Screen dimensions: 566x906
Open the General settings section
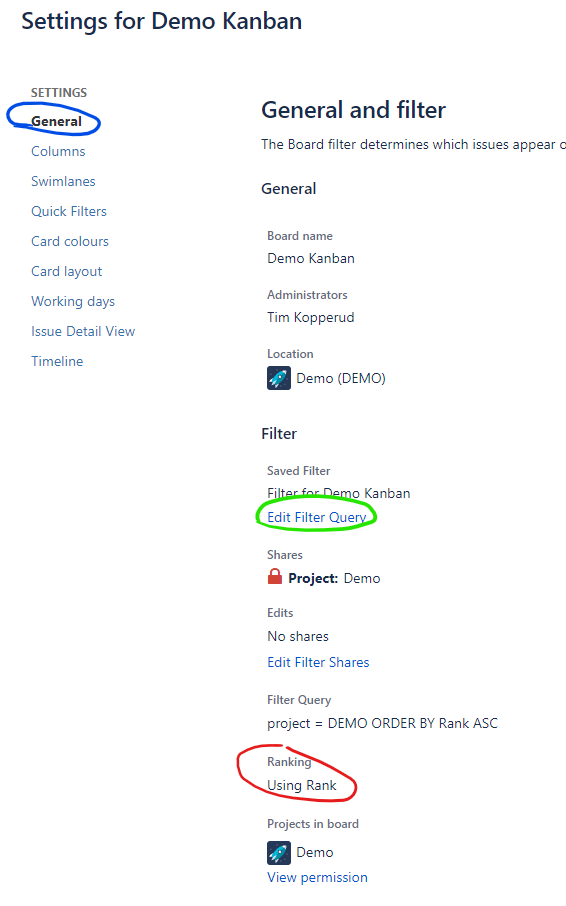56,121
